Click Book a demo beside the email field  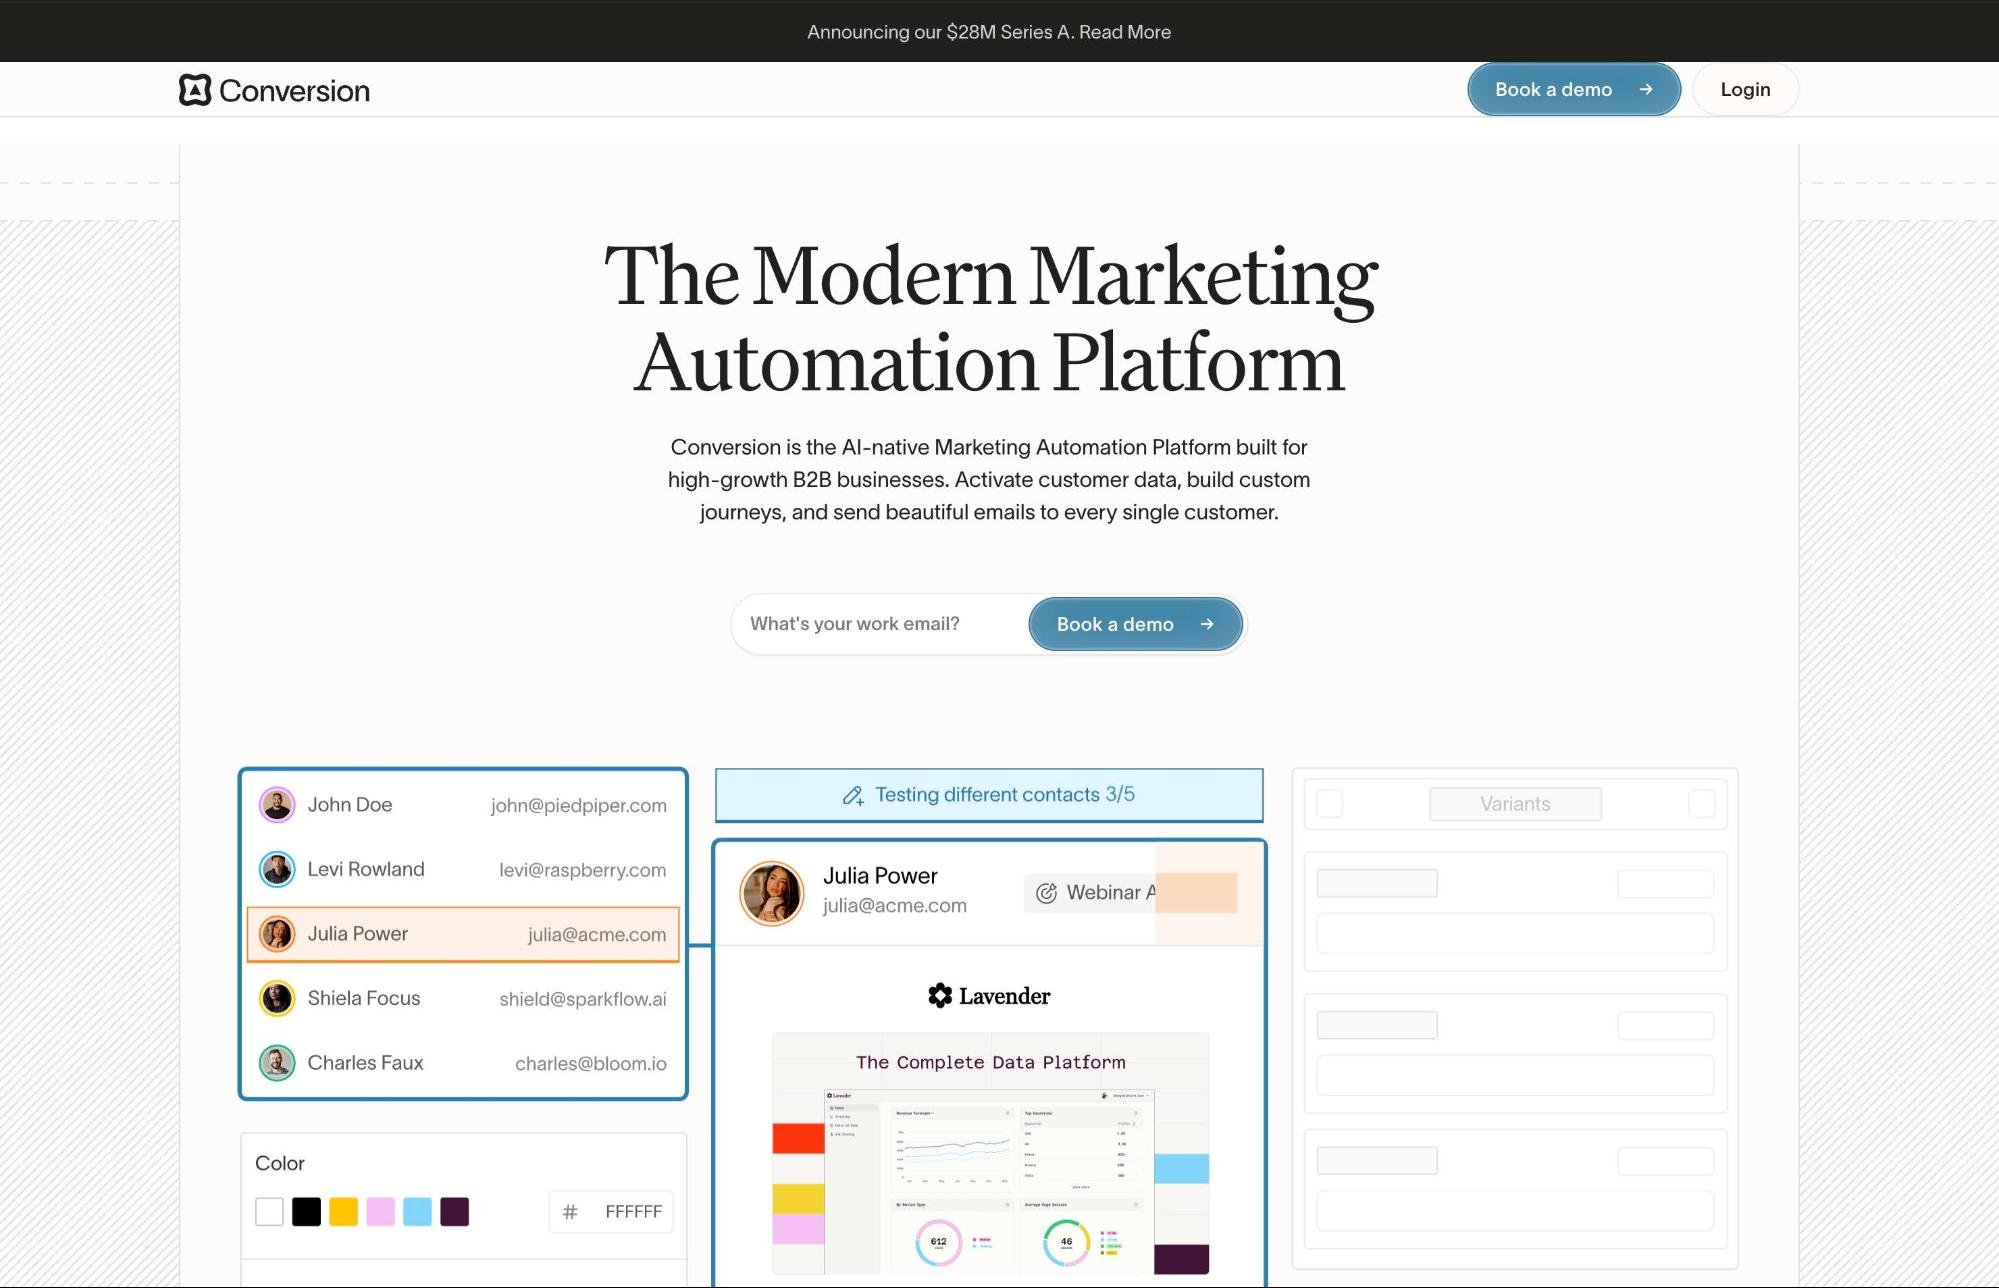tap(1134, 624)
